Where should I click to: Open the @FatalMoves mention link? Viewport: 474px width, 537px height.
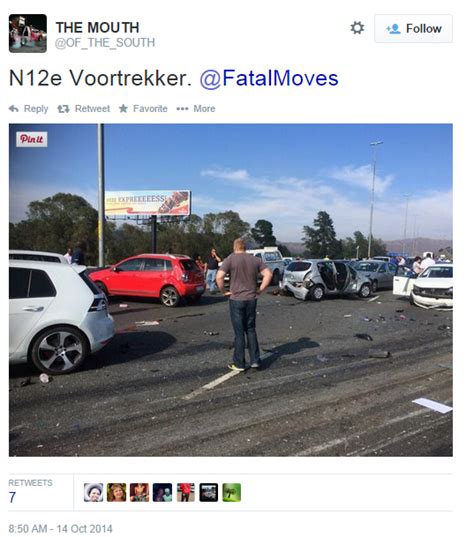[269, 78]
